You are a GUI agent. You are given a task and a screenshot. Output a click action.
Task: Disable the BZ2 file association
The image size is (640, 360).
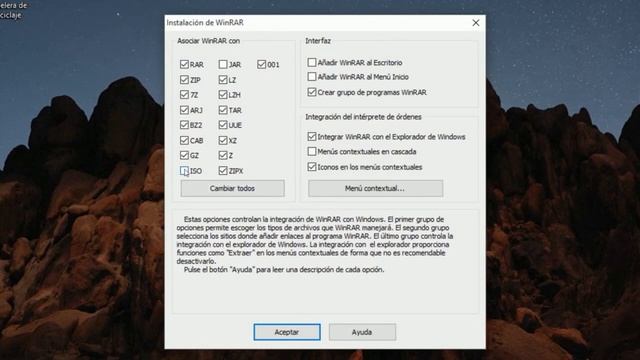pos(184,125)
